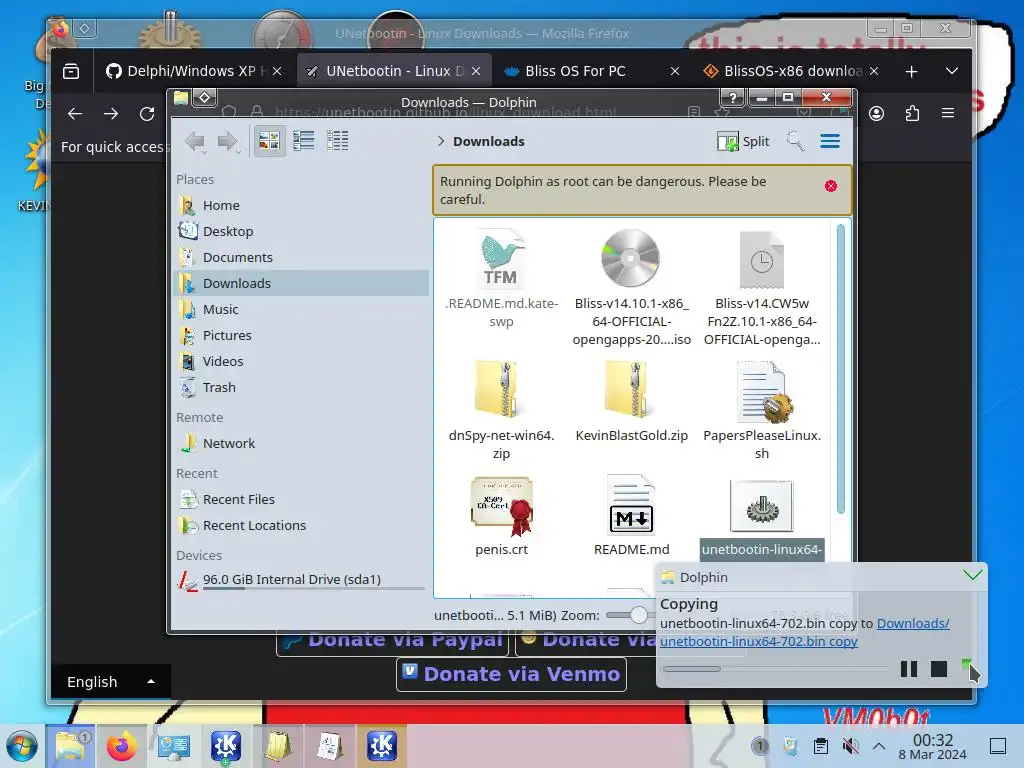Select the .crt certificate file
Screen dimensions: 1024x768
click(x=501, y=516)
